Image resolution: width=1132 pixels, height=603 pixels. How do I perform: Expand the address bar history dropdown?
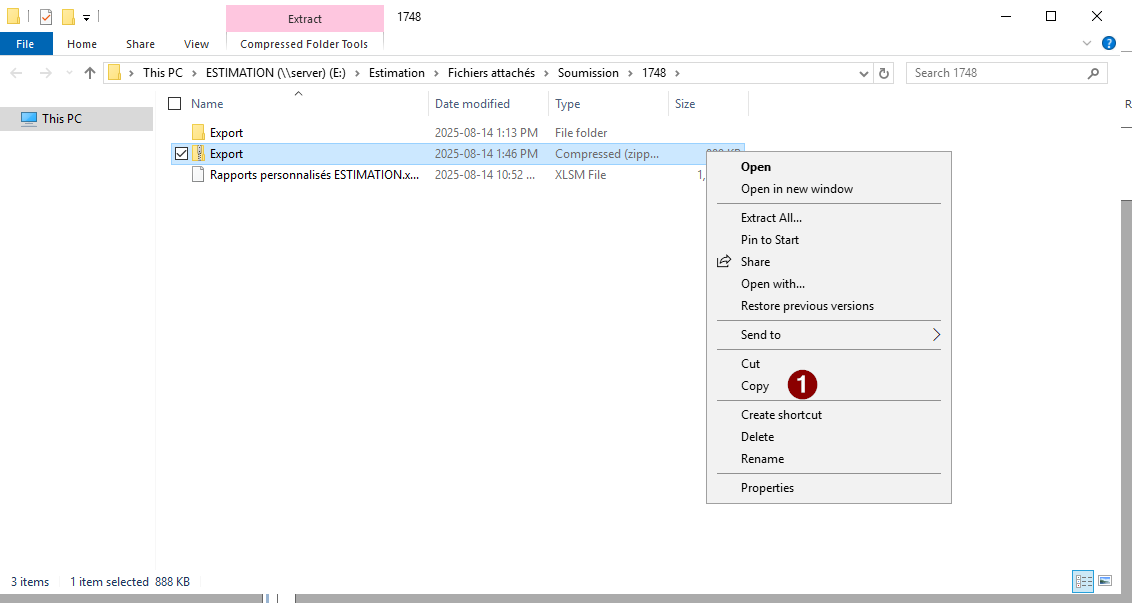coord(865,73)
